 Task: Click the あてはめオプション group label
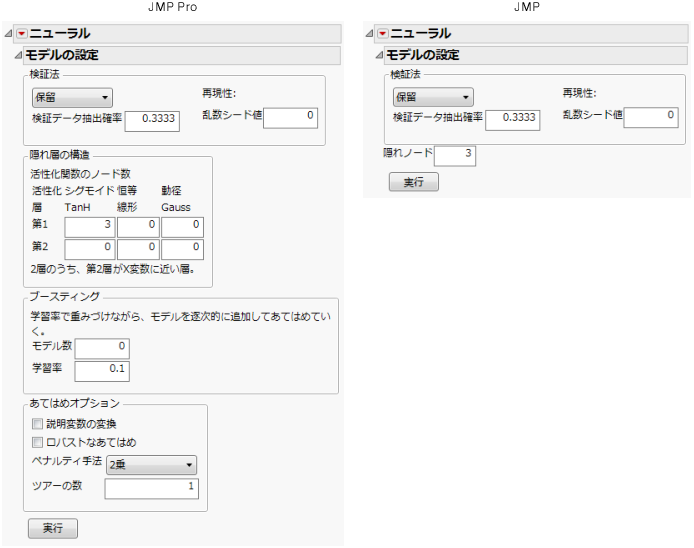[x=74, y=403]
